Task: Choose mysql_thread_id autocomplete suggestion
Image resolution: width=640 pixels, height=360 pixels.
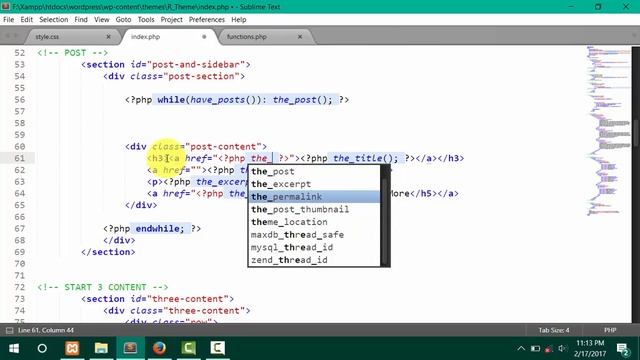Action: [x=314, y=247]
